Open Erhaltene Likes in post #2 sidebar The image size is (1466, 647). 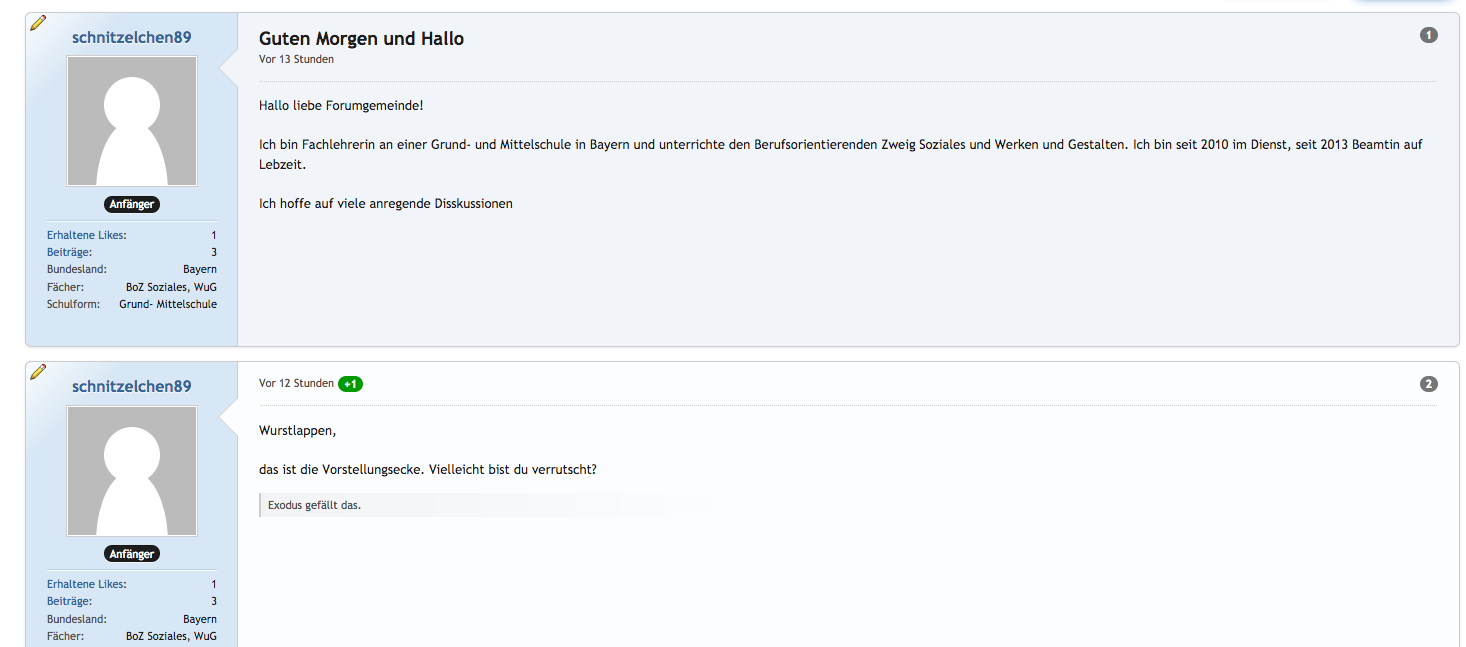pos(87,584)
